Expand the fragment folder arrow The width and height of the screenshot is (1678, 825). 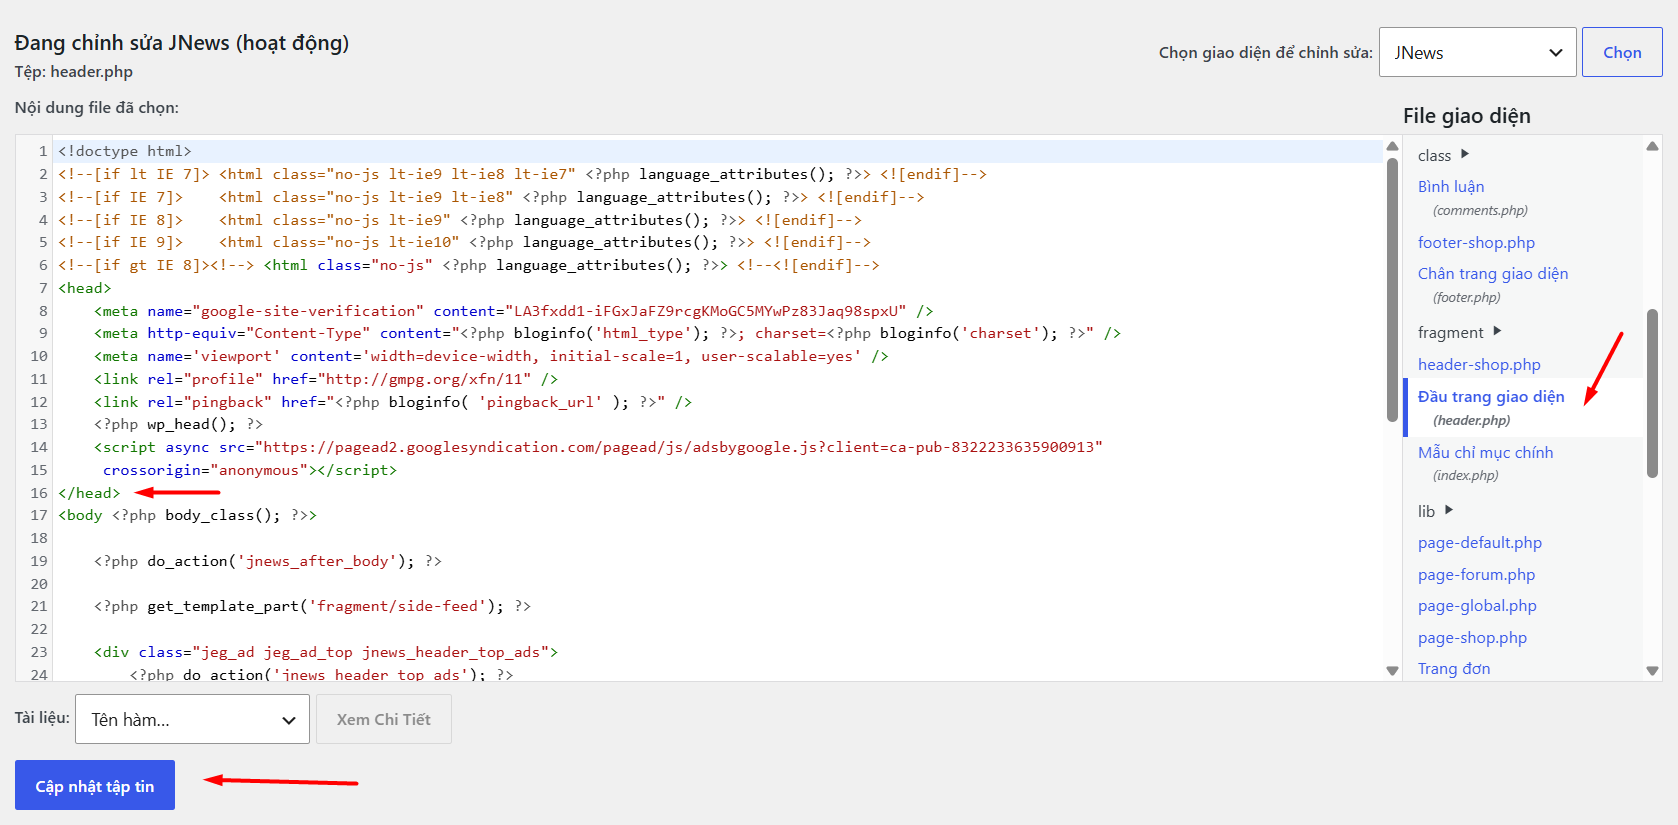(1496, 331)
